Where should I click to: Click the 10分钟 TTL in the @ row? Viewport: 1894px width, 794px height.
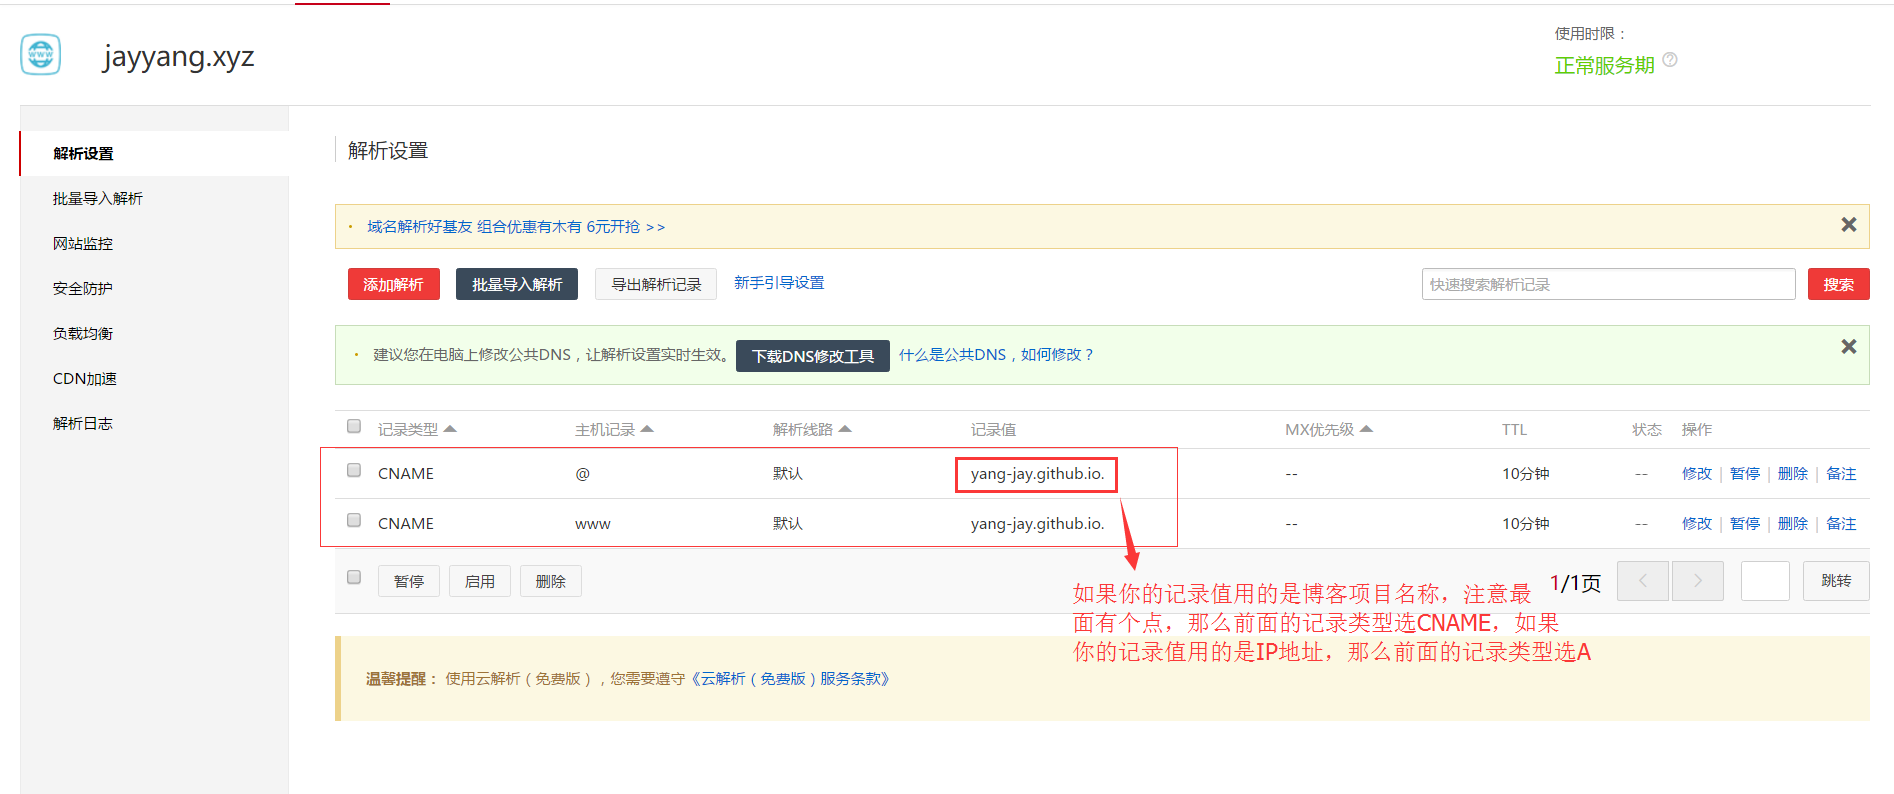[x=1525, y=473]
